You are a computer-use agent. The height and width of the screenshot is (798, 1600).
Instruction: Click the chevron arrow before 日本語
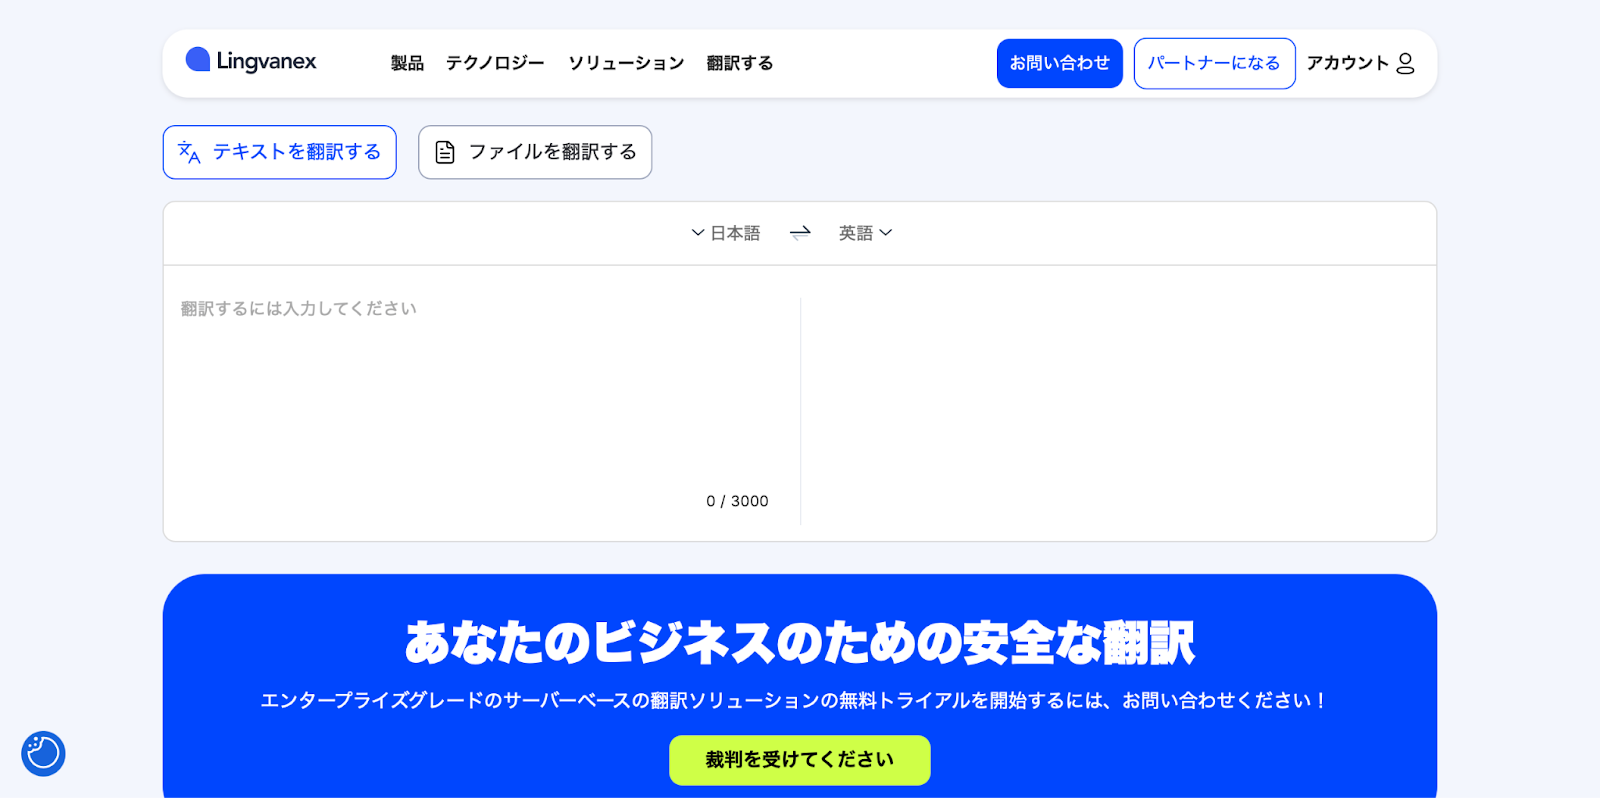click(x=697, y=233)
